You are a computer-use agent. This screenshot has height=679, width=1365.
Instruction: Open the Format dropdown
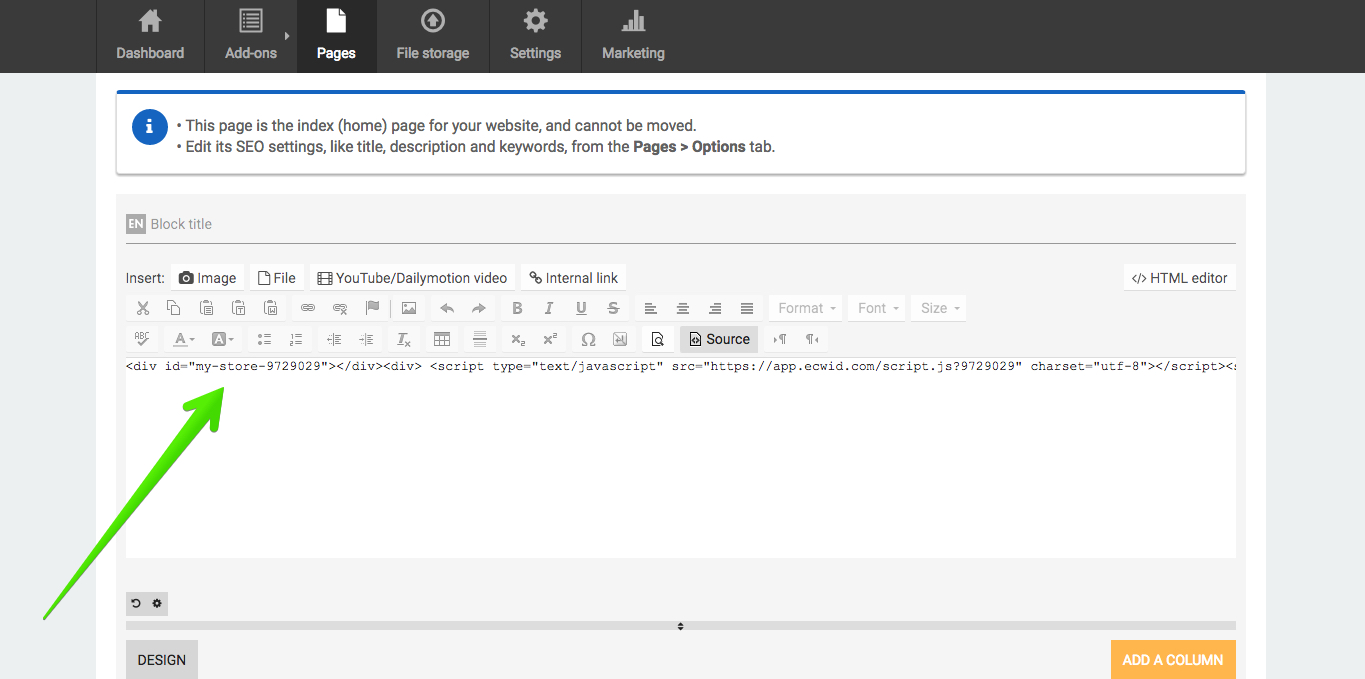pyautogui.click(x=807, y=308)
